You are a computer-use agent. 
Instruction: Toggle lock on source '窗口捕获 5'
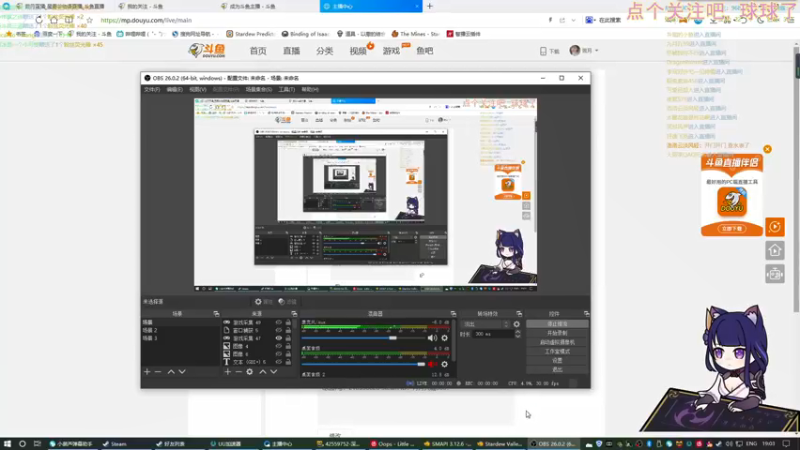[288, 330]
